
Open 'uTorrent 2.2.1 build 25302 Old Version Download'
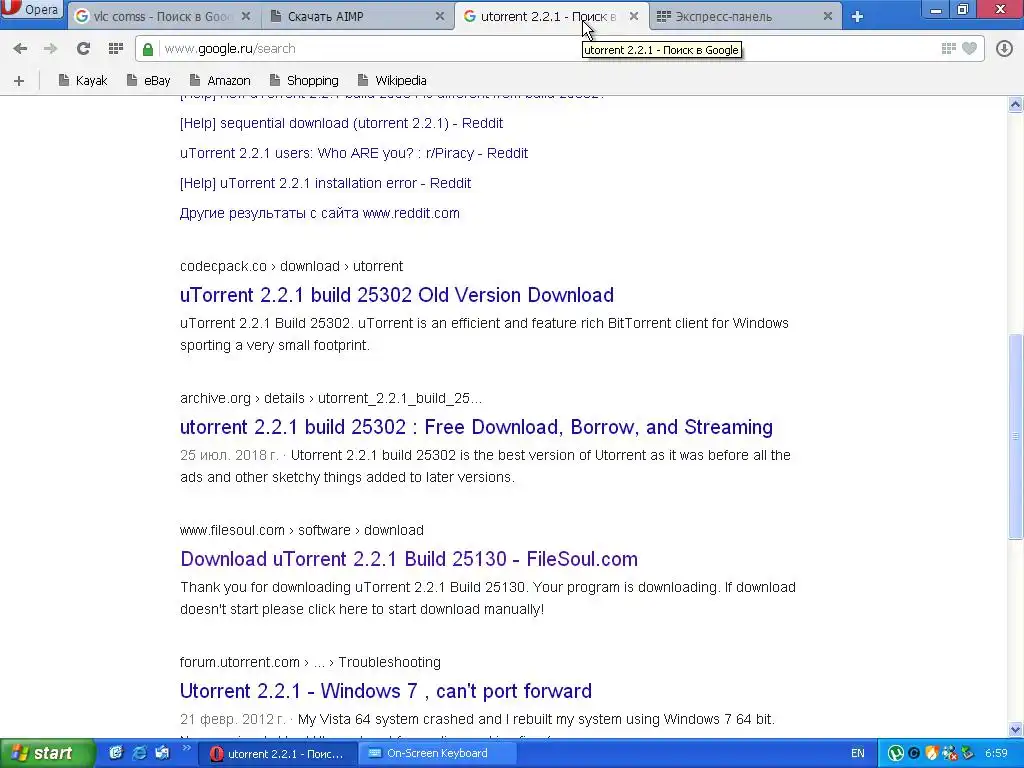(396, 295)
